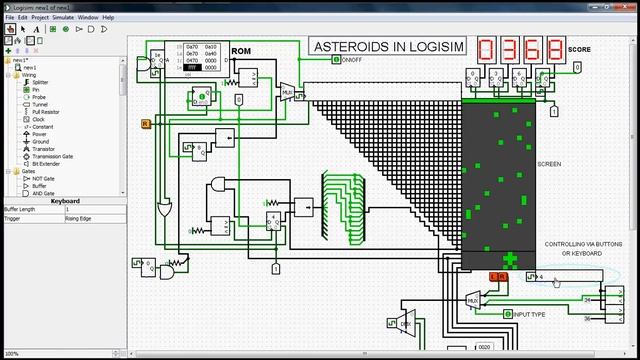
Task: Open the Help menu
Action: (108, 18)
